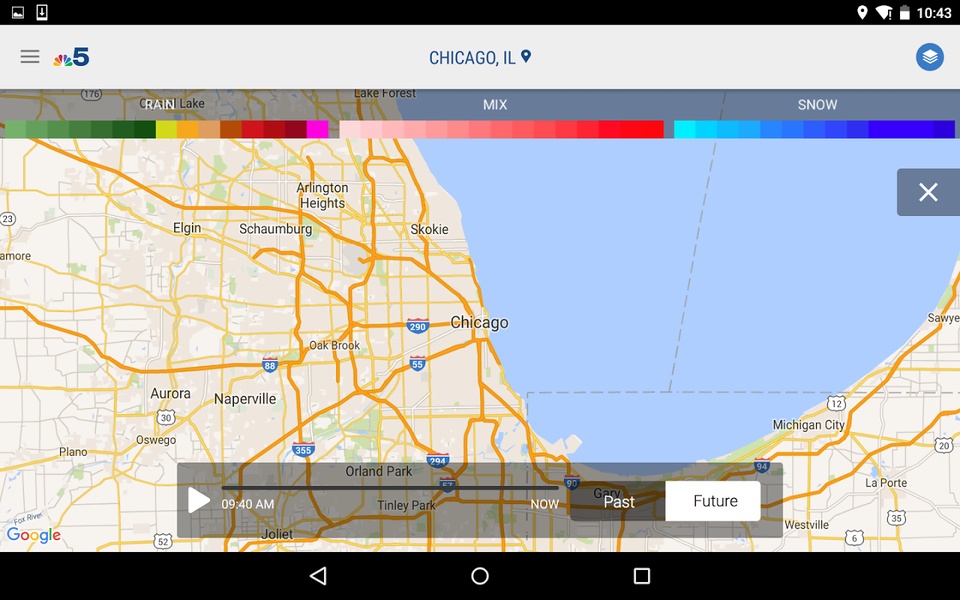Tap the download notification in status bar
The image size is (960, 600).
[42, 12]
